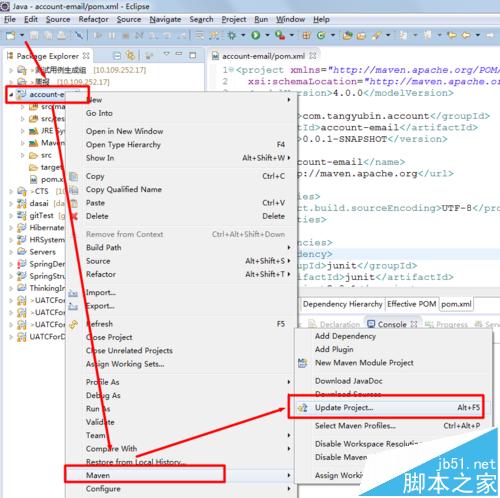Viewport: 500px width, 498px height.
Task: Collapse the account-email project node
Action: (x=11, y=95)
